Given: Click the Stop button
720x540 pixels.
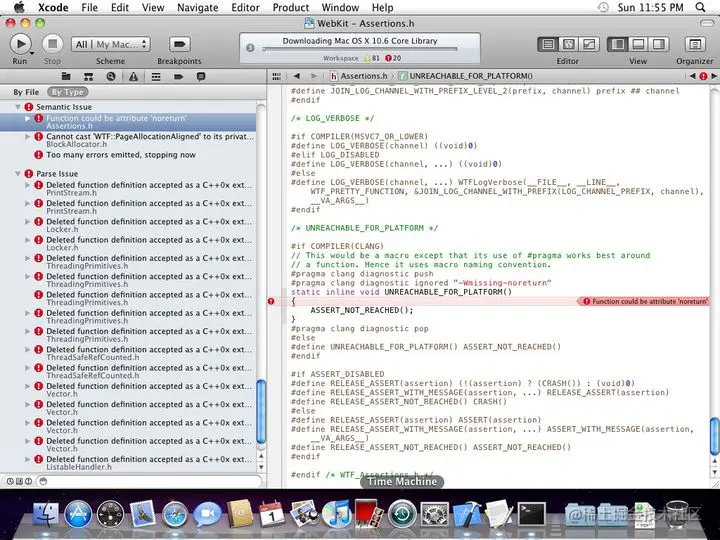Looking at the screenshot, I should (52, 44).
